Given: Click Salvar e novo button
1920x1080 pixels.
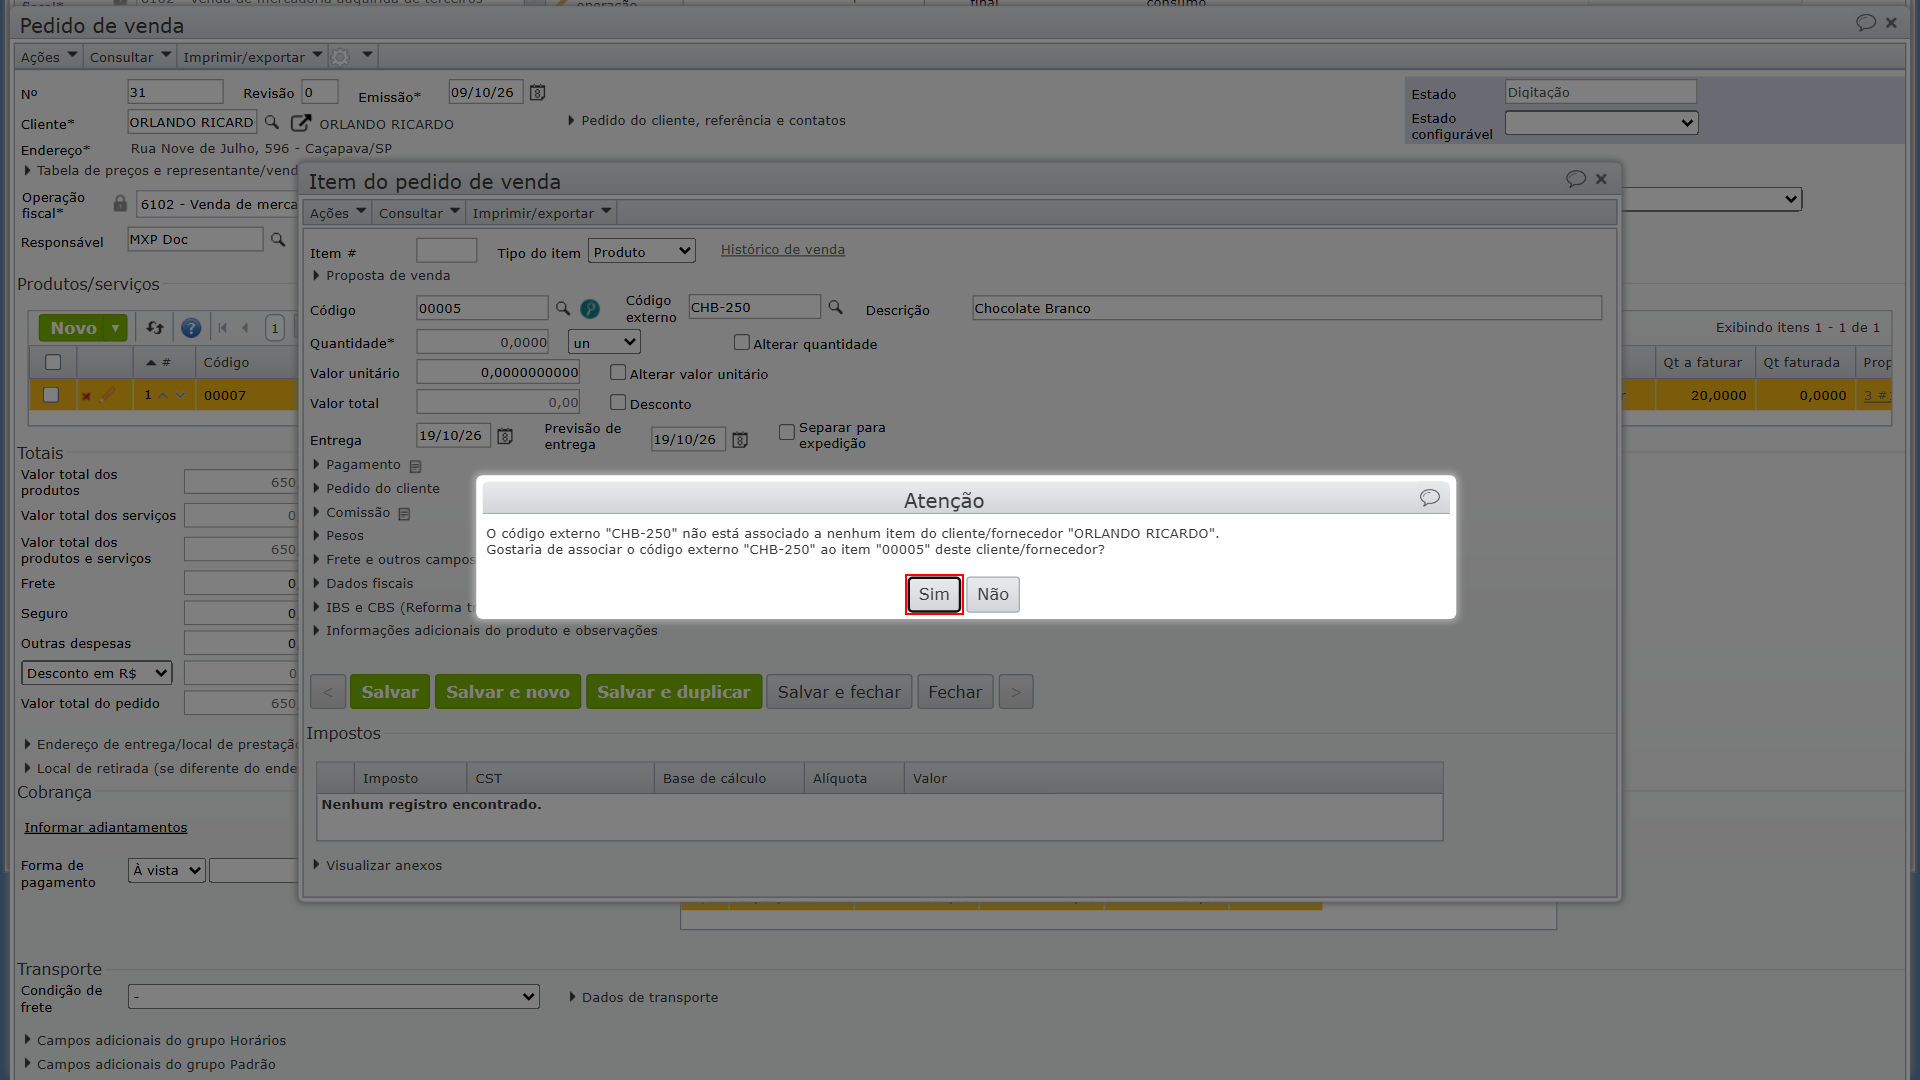Looking at the screenshot, I should [508, 692].
